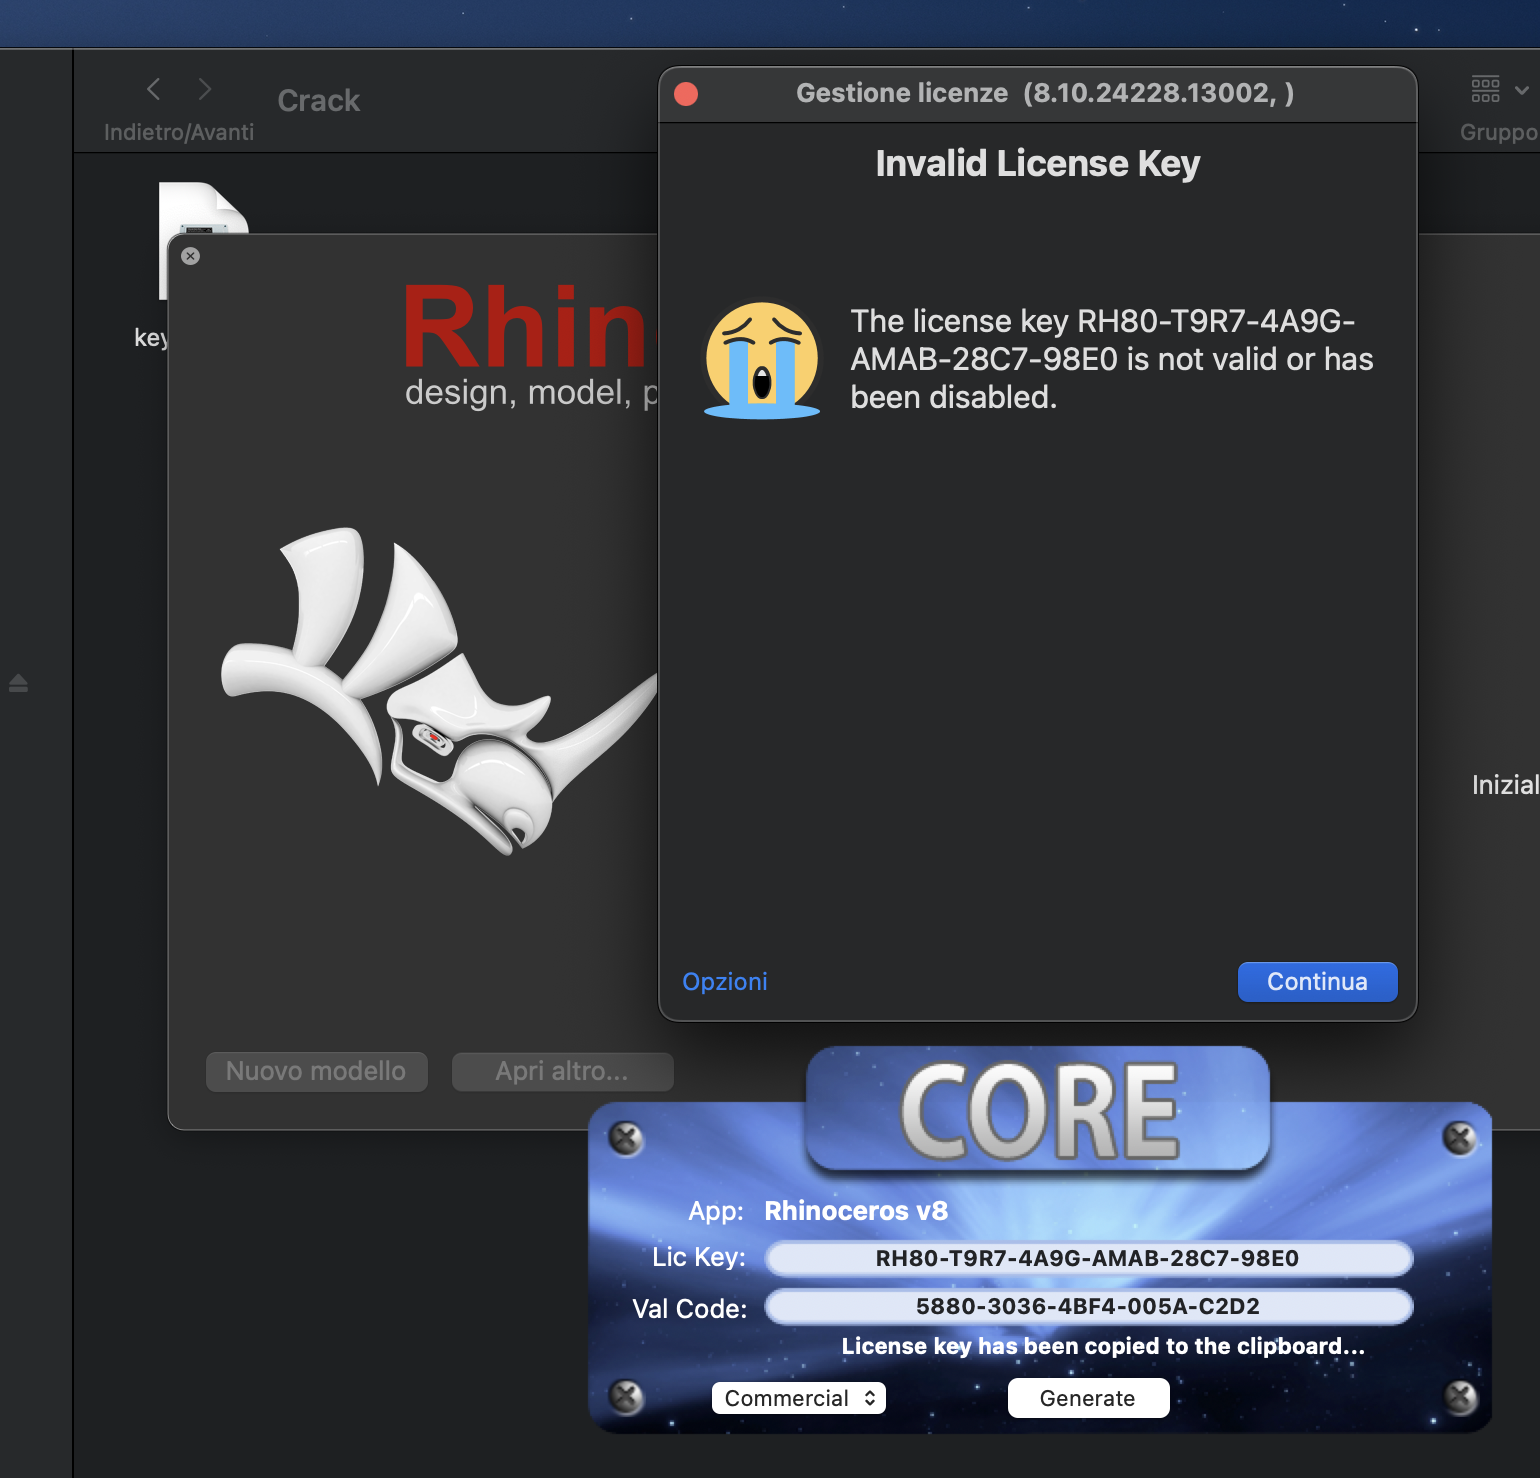Open the Commercial license type dropdown
The width and height of the screenshot is (1540, 1478).
coord(799,1398)
